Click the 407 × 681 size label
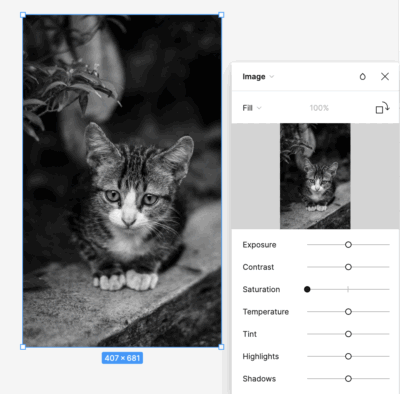Image resolution: width=400 pixels, height=394 pixels. click(122, 358)
